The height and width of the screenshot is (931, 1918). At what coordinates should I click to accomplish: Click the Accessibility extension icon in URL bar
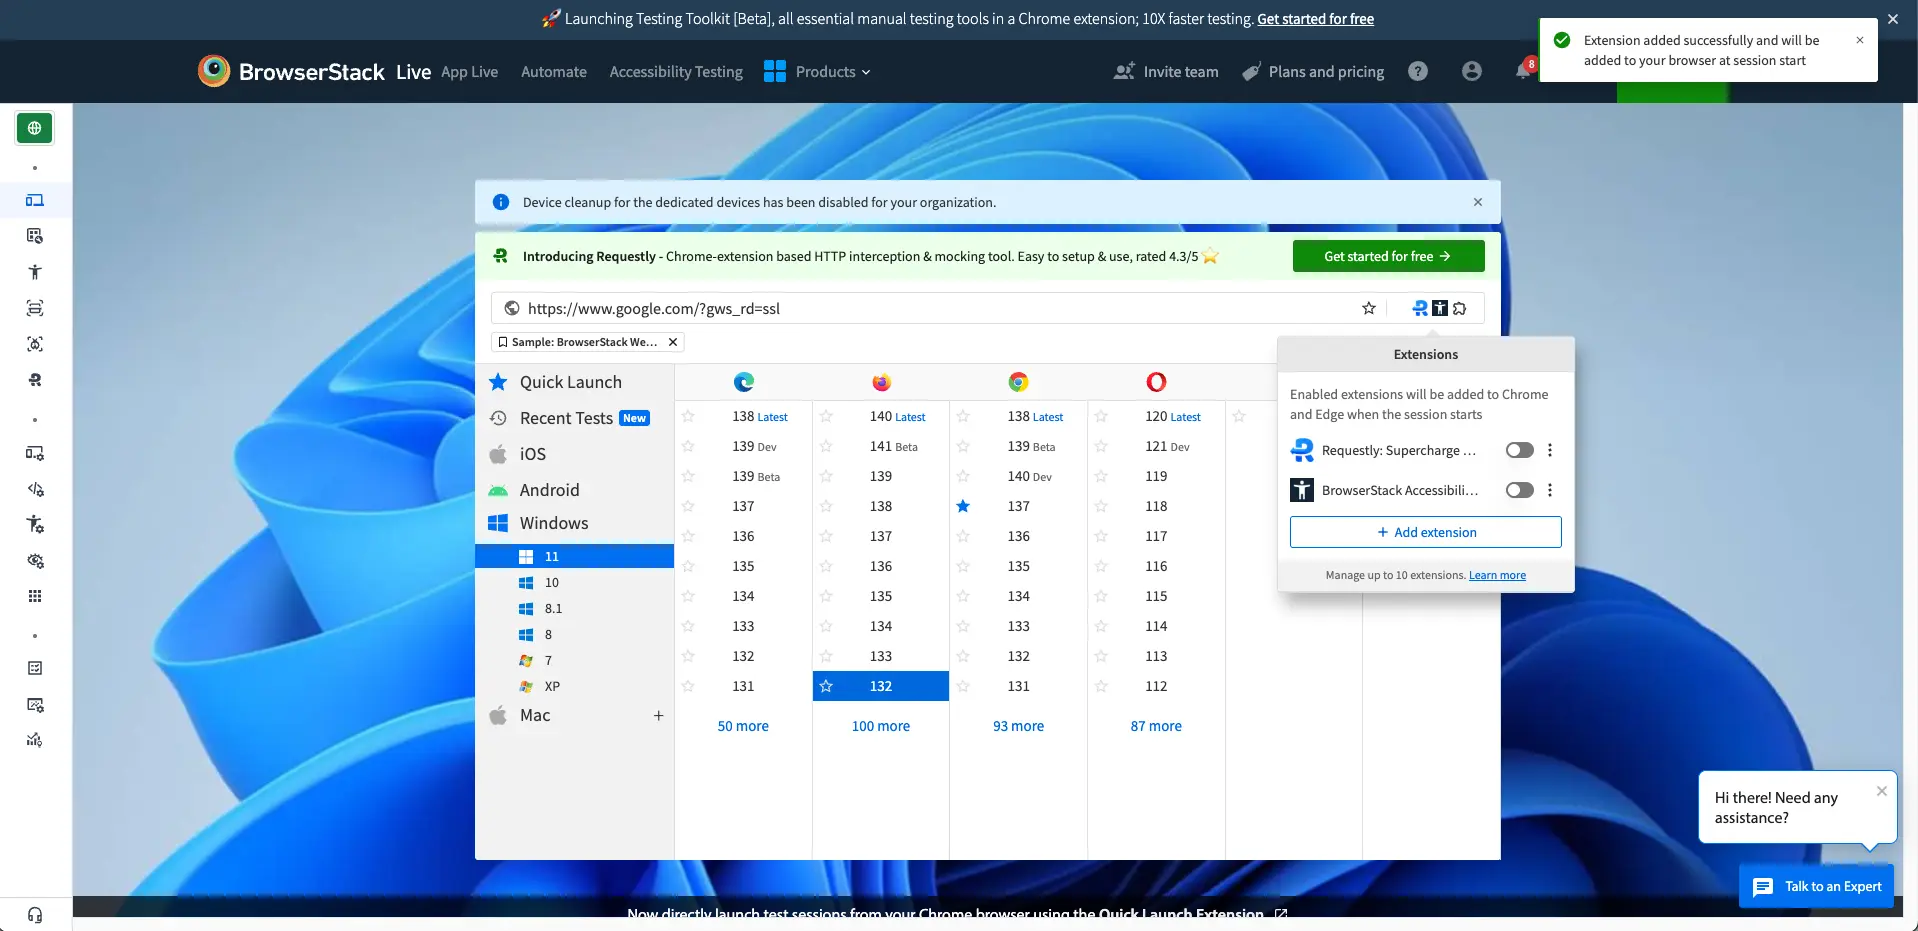click(1440, 308)
